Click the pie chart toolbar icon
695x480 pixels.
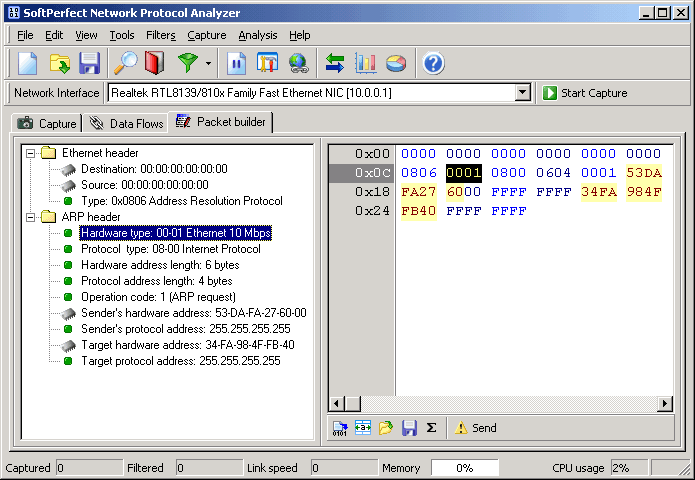(x=396, y=64)
